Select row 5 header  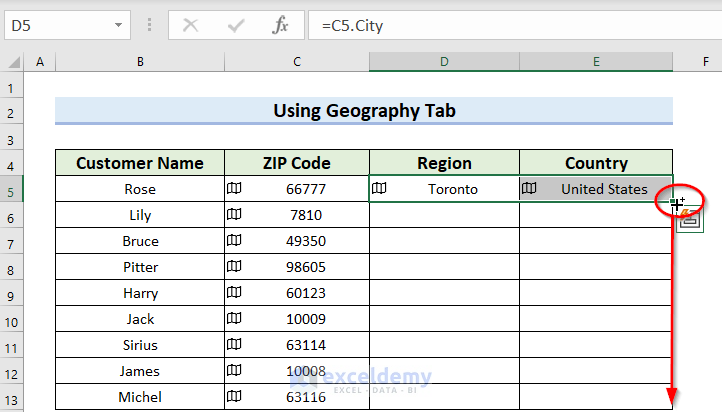coord(14,189)
